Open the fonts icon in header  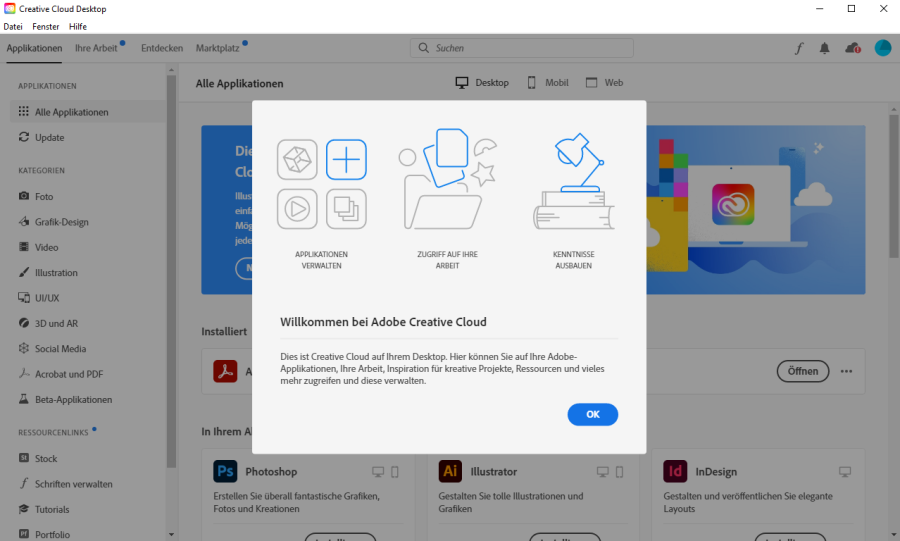(x=799, y=48)
